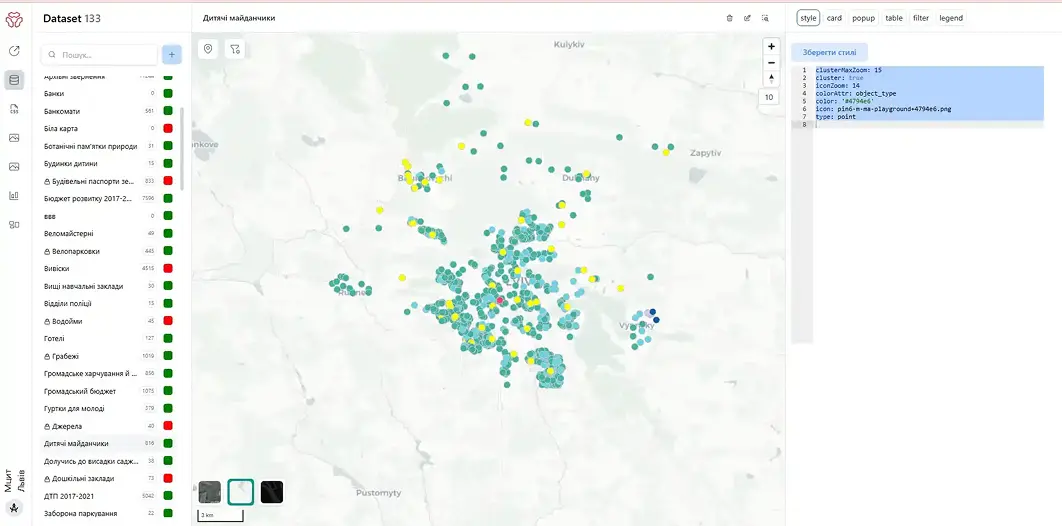
Task: Click the location pin tool on the map
Action: tap(208, 49)
